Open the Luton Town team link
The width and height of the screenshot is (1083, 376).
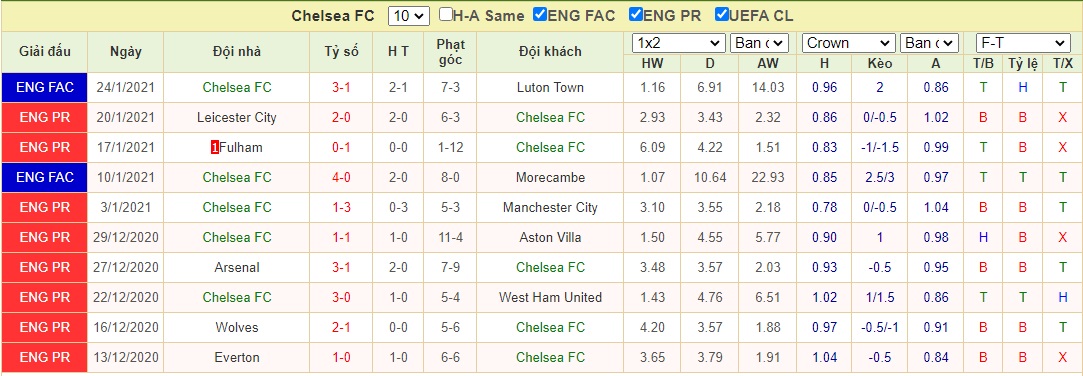point(550,88)
